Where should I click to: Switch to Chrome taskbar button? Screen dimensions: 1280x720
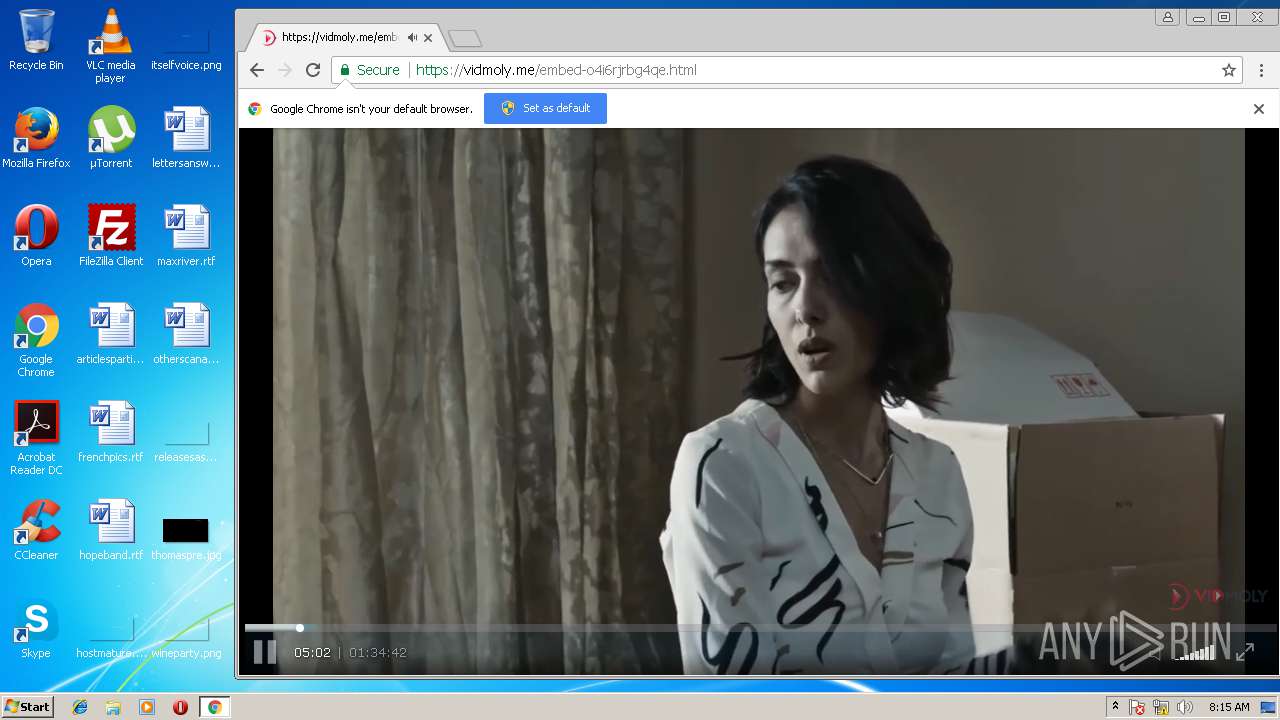click(214, 707)
